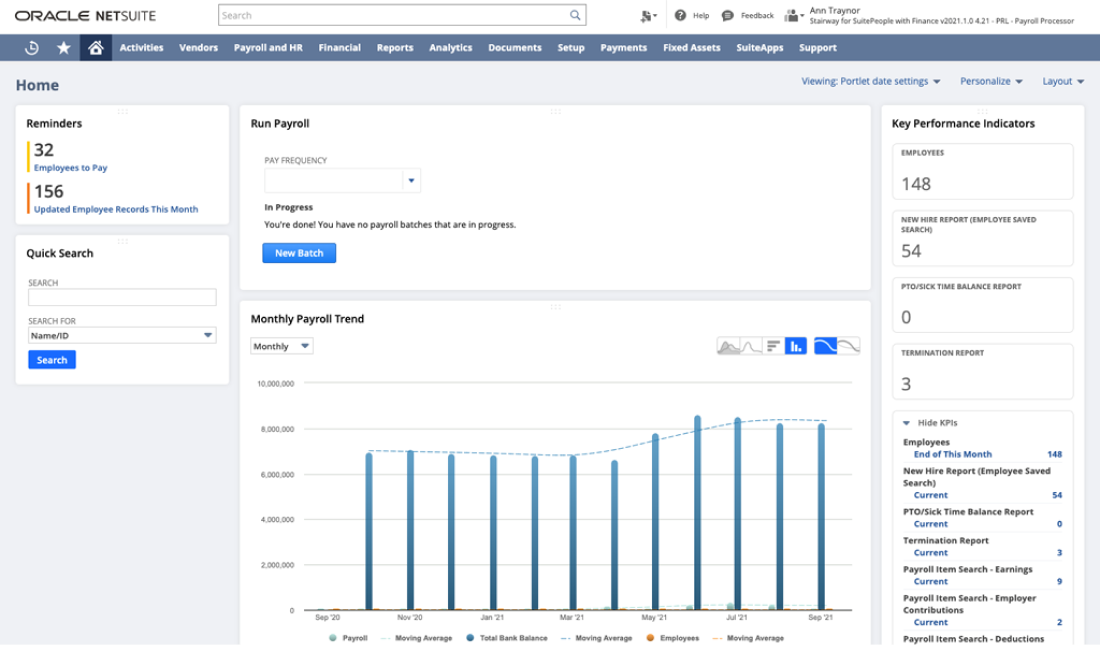Click the Termination Report 3 KPI tile

[x=982, y=371]
